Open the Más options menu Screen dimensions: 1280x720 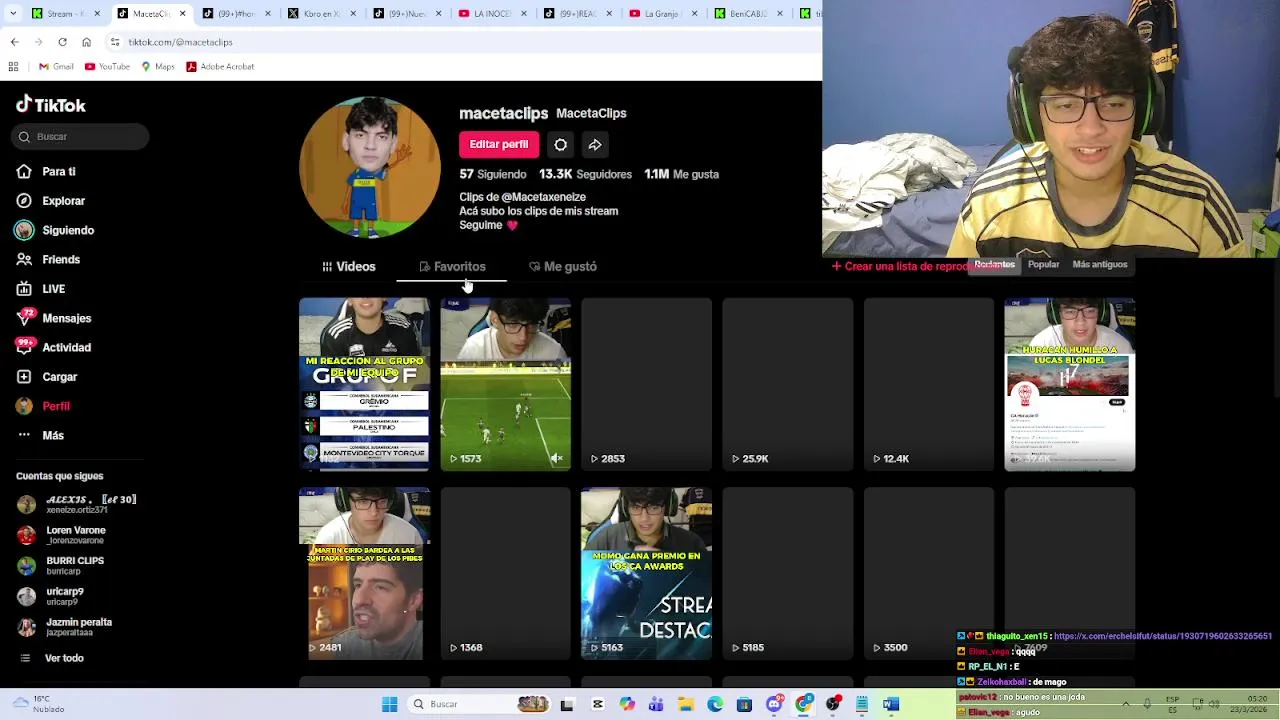(x=40, y=435)
